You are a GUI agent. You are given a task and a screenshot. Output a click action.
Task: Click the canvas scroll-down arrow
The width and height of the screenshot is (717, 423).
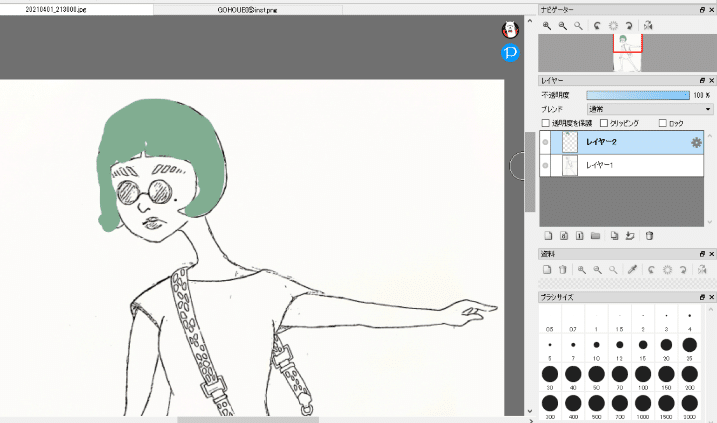click(530, 411)
